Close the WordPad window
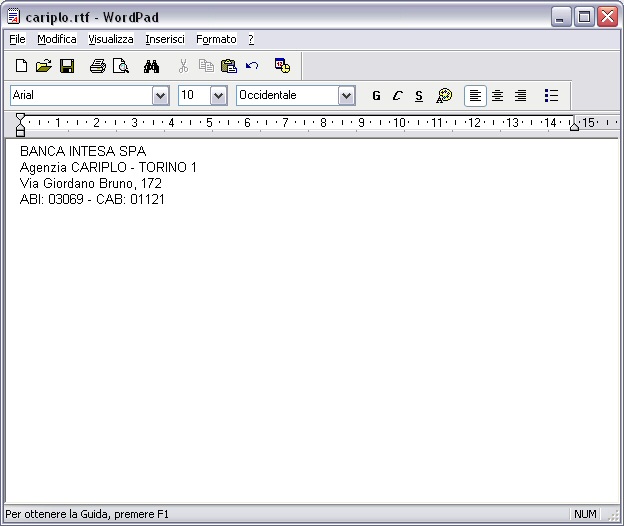The width and height of the screenshot is (624, 526). click(x=607, y=17)
